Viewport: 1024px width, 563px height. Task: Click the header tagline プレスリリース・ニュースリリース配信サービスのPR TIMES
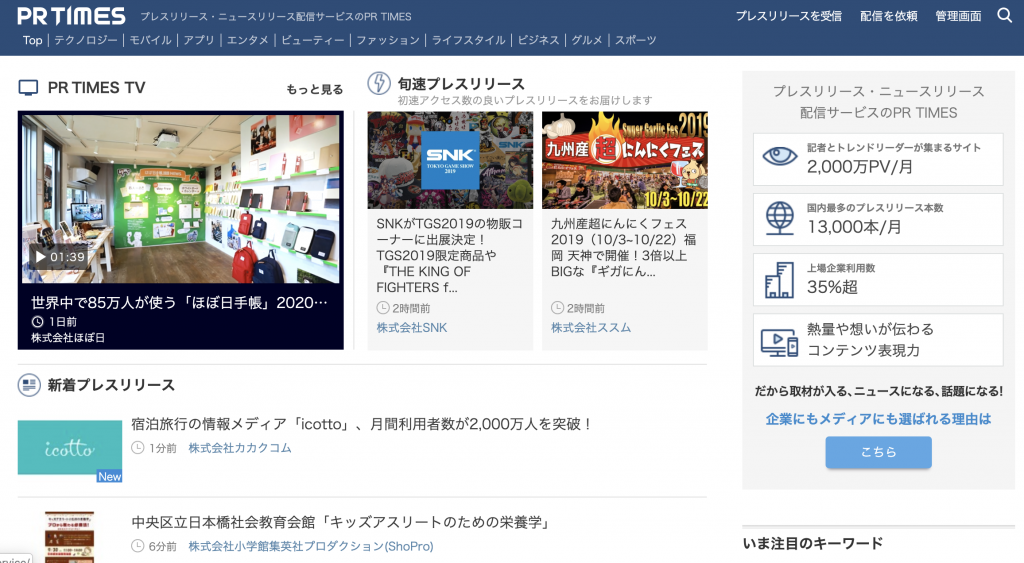coord(276,16)
